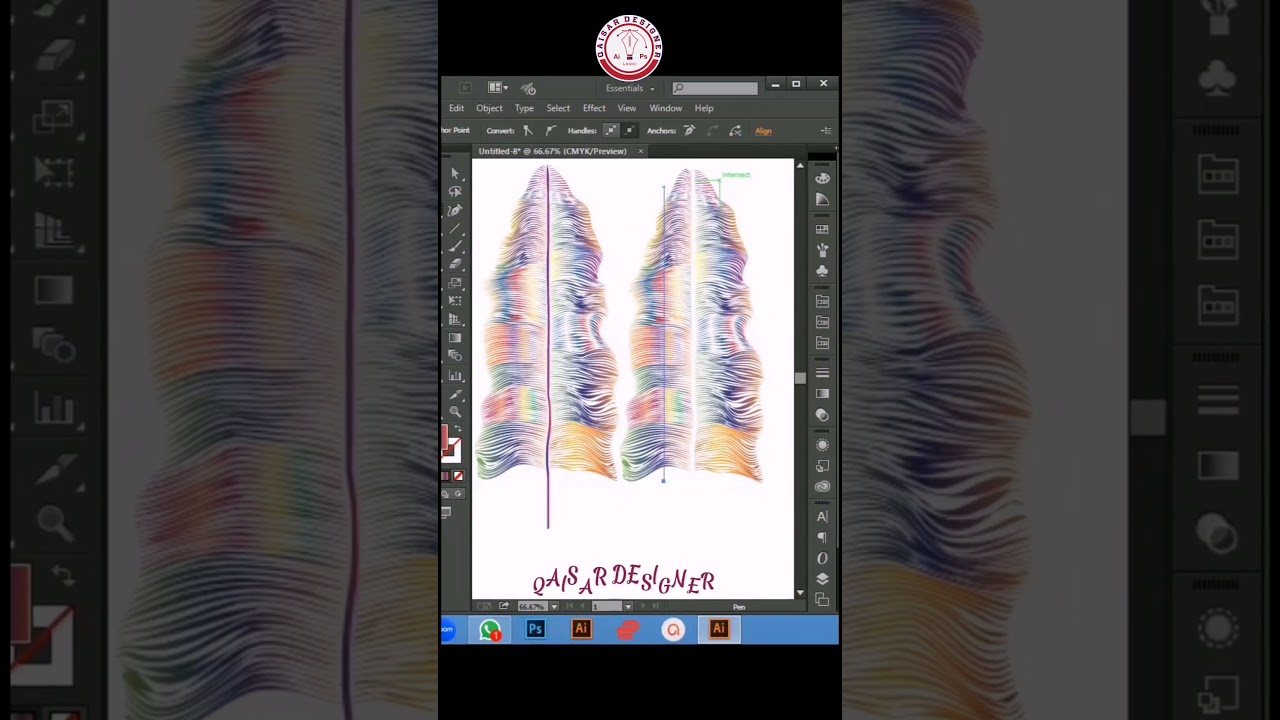Image resolution: width=1280 pixels, height=720 pixels.
Task: Open the control bar options menu
Action: pos(826,131)
